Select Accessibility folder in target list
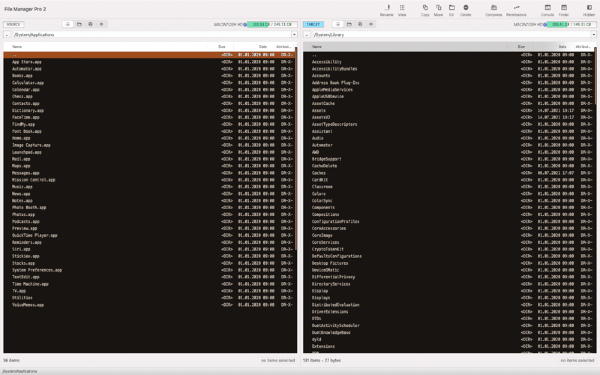600x375 pixels. 449,62
